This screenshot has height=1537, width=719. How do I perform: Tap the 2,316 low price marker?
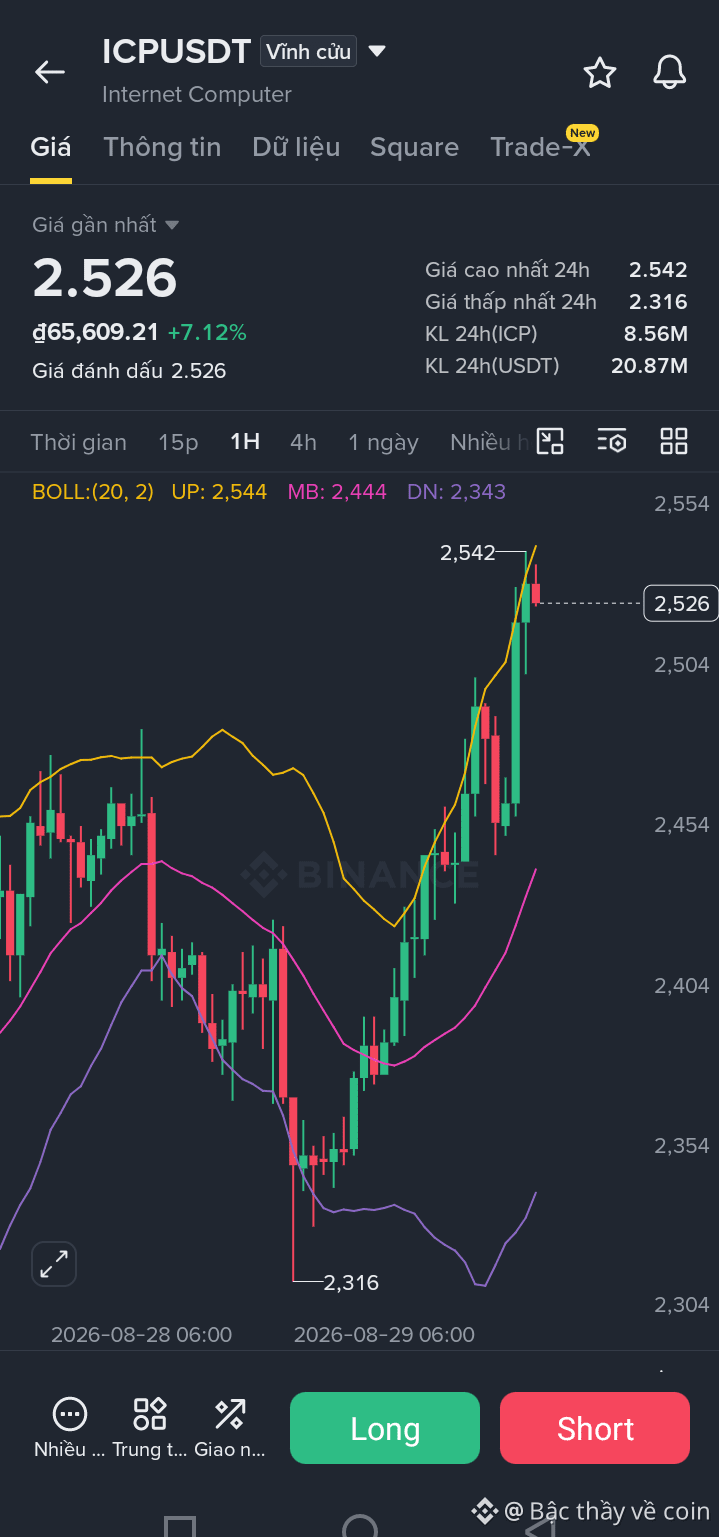tap(351, 1282)
